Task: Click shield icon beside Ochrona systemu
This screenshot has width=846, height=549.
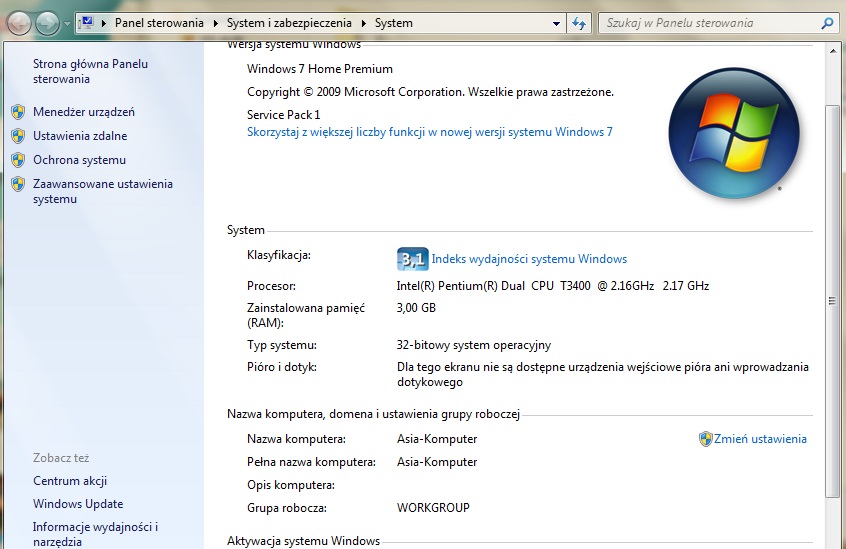Action: point(18,160)
